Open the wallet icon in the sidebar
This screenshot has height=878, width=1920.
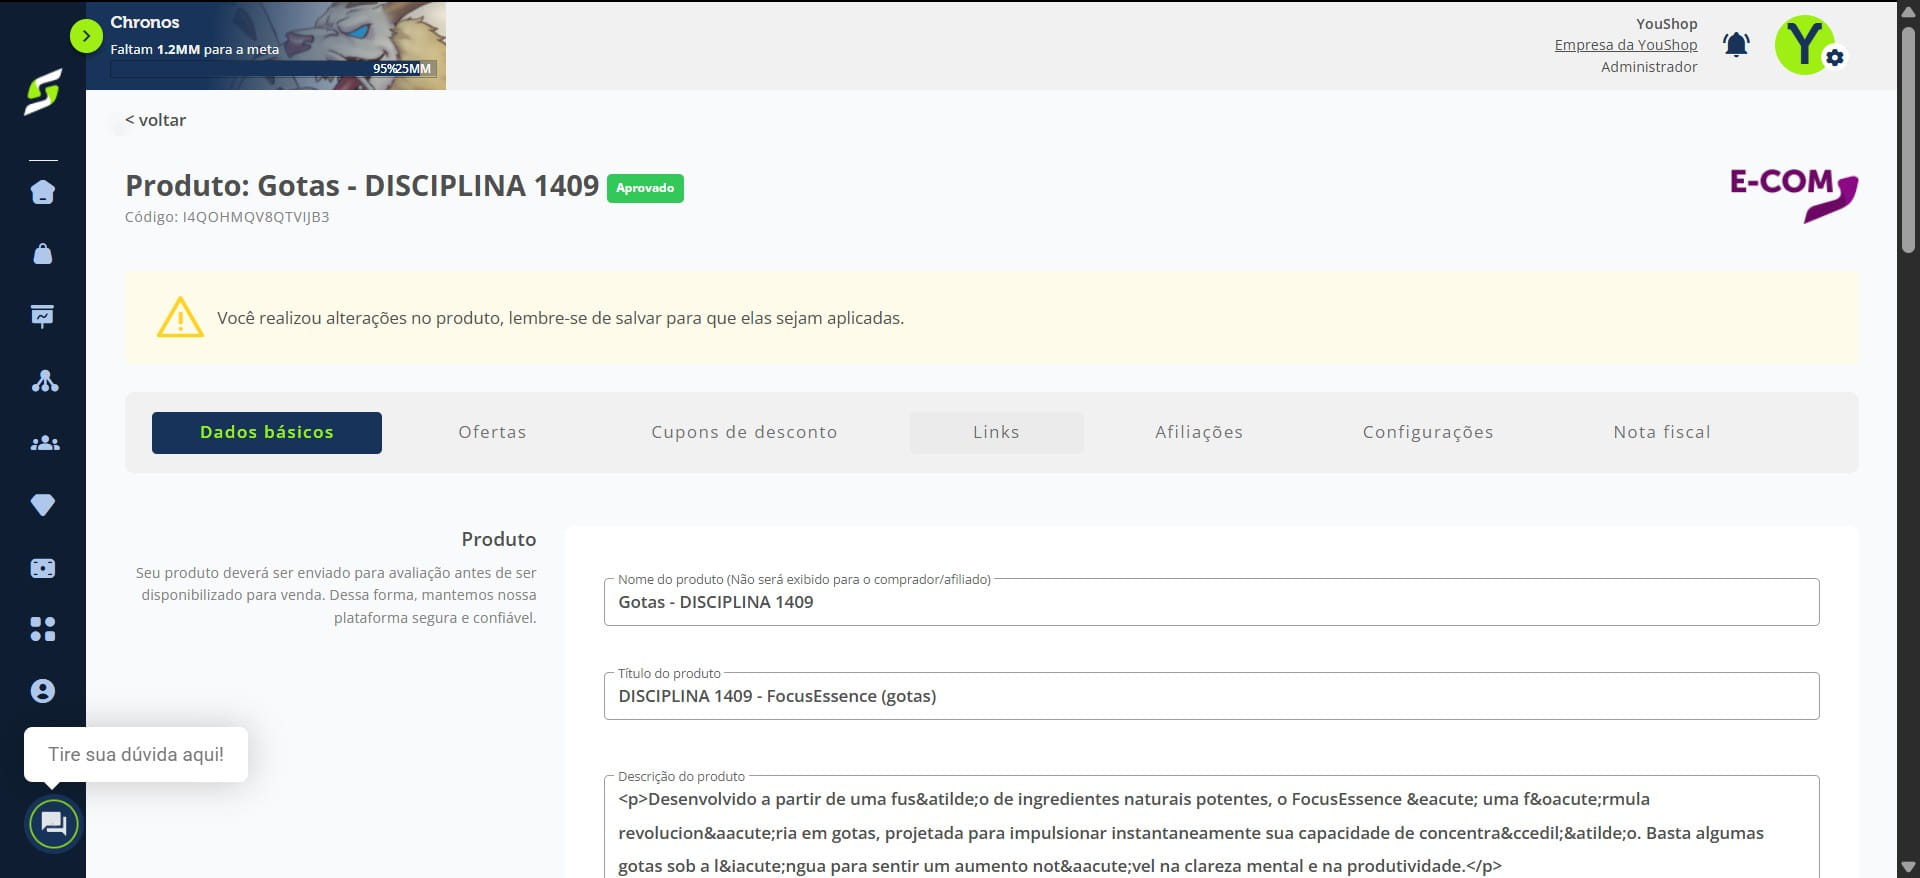[x=43, y=568]
